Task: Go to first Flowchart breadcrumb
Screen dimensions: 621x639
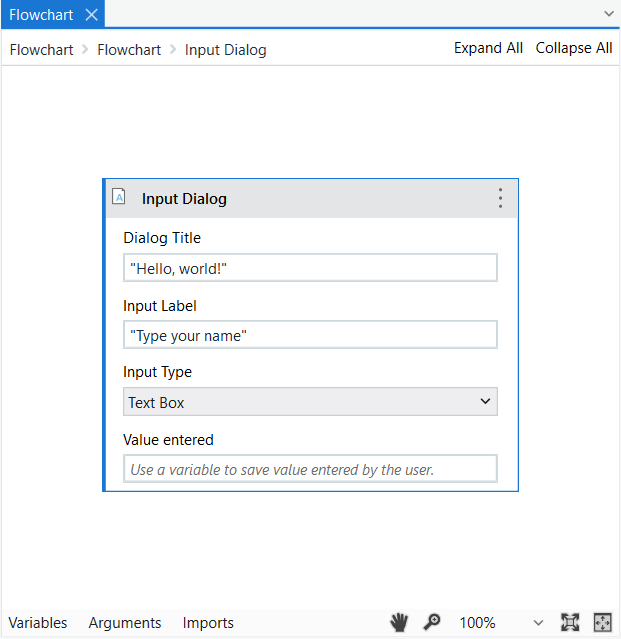Action: (41, 50)
